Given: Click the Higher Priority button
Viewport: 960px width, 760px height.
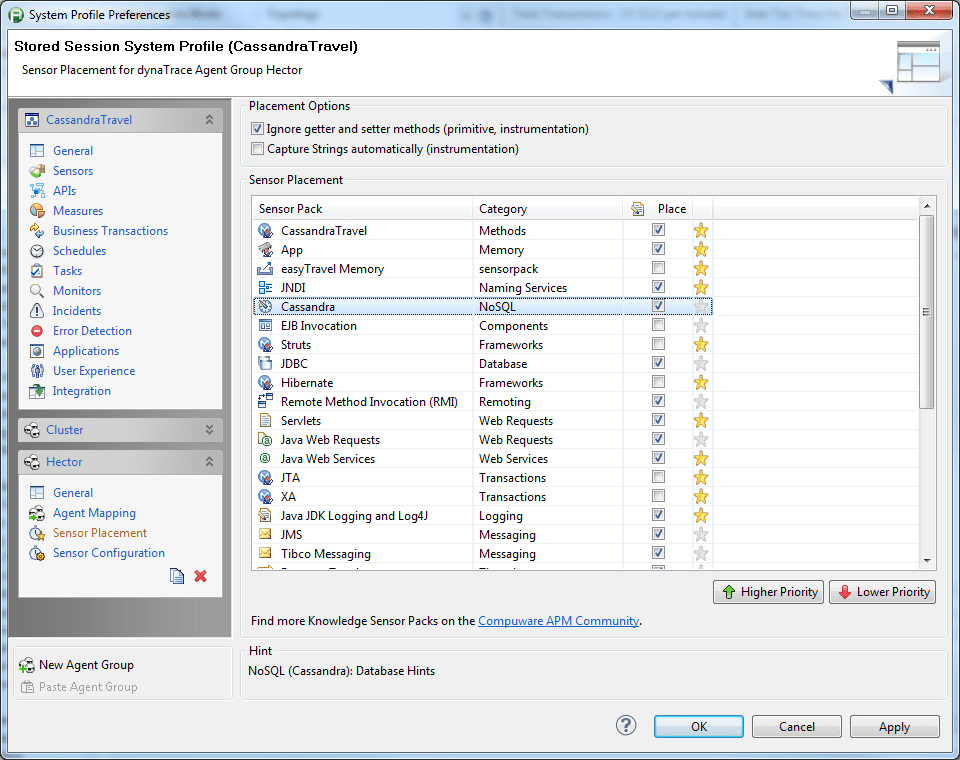Looking at the screenshot, I should [x=768, y=592].
